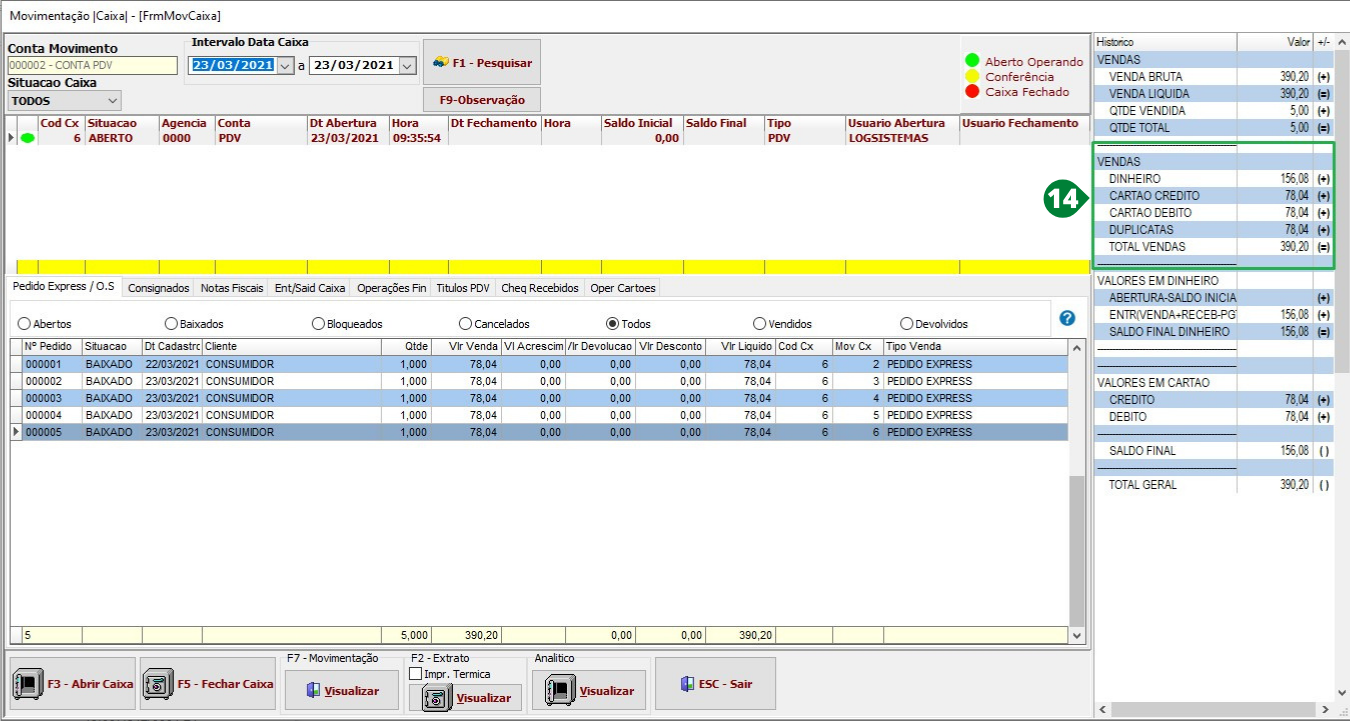The width and height of the screenshot is (1350, 721).
Task: Click the Historico panel scroll down arrow
Action: [1342, 692]
